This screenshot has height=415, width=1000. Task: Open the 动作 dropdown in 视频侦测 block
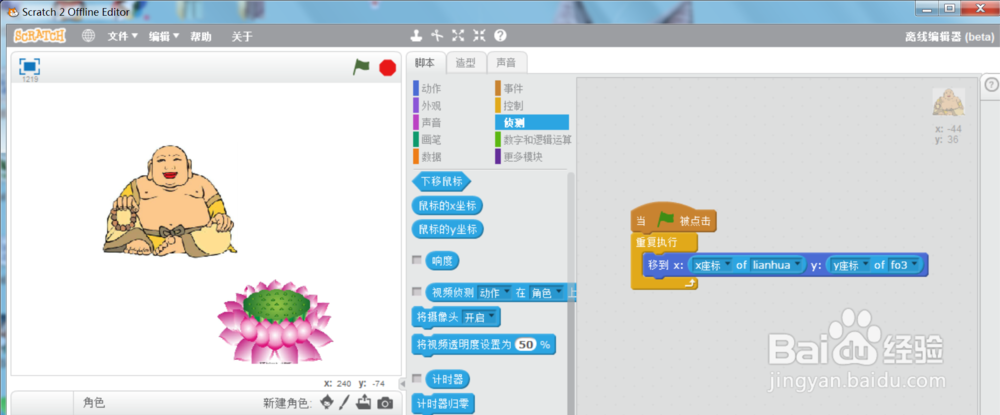(495, 293)
